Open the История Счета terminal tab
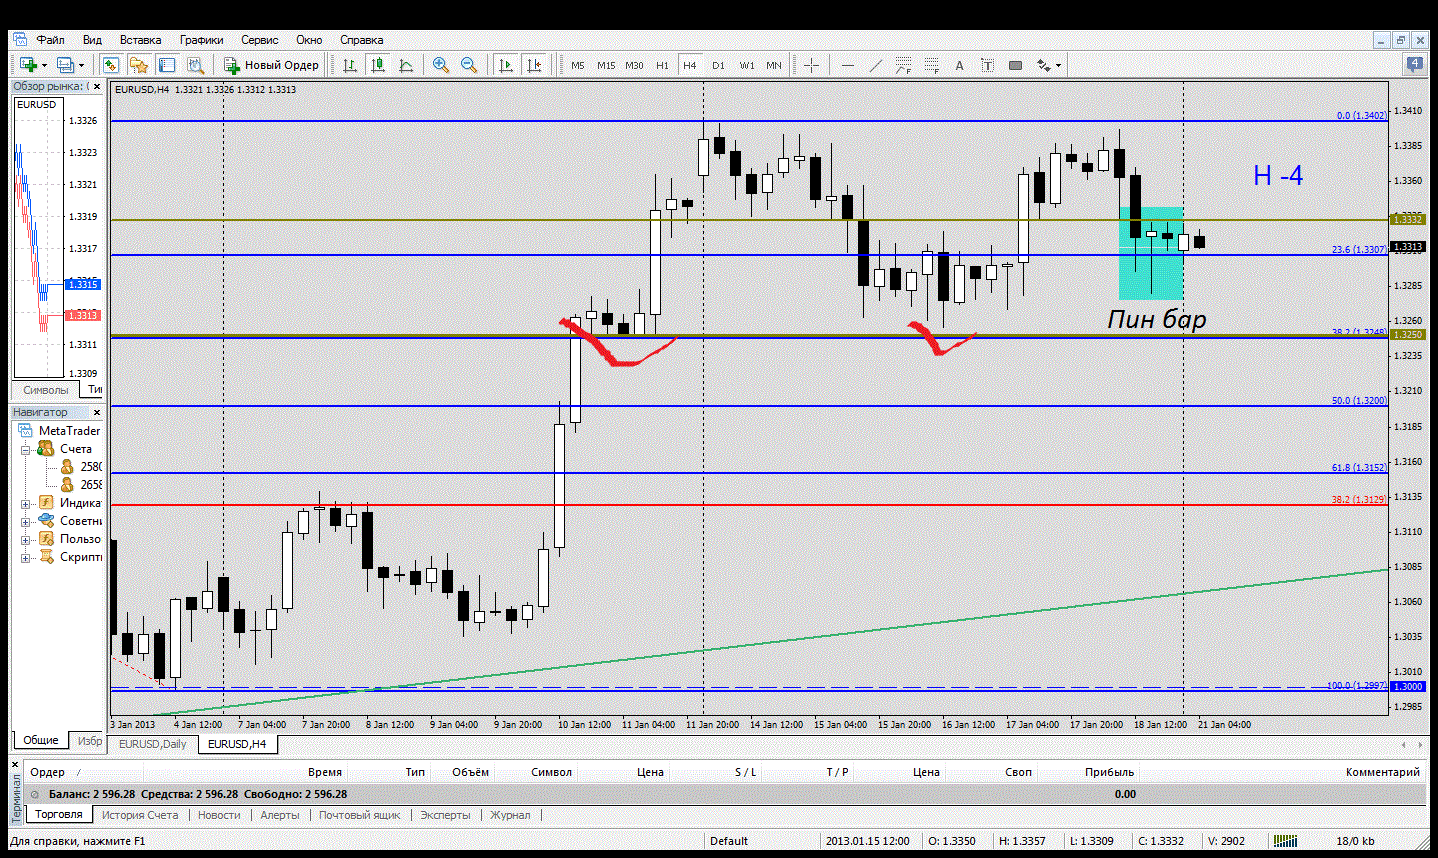Viewport: 1438px width, 858px height. tap(140, 815)
